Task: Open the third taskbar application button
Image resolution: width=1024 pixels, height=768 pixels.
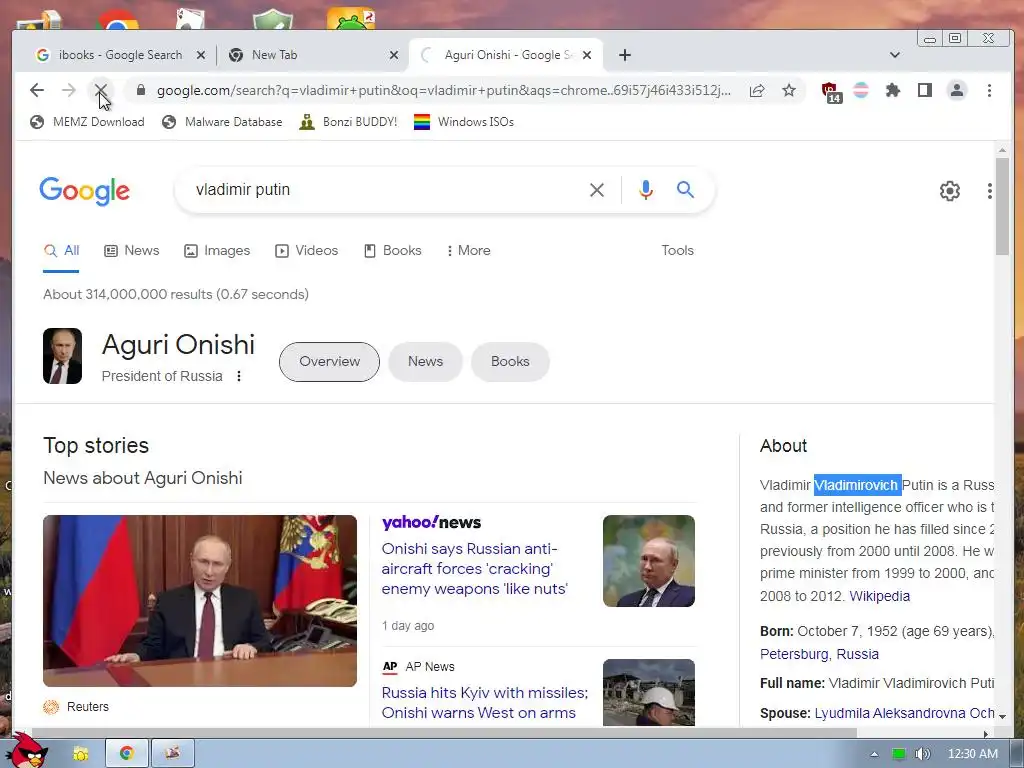Action: click(172, 754)
